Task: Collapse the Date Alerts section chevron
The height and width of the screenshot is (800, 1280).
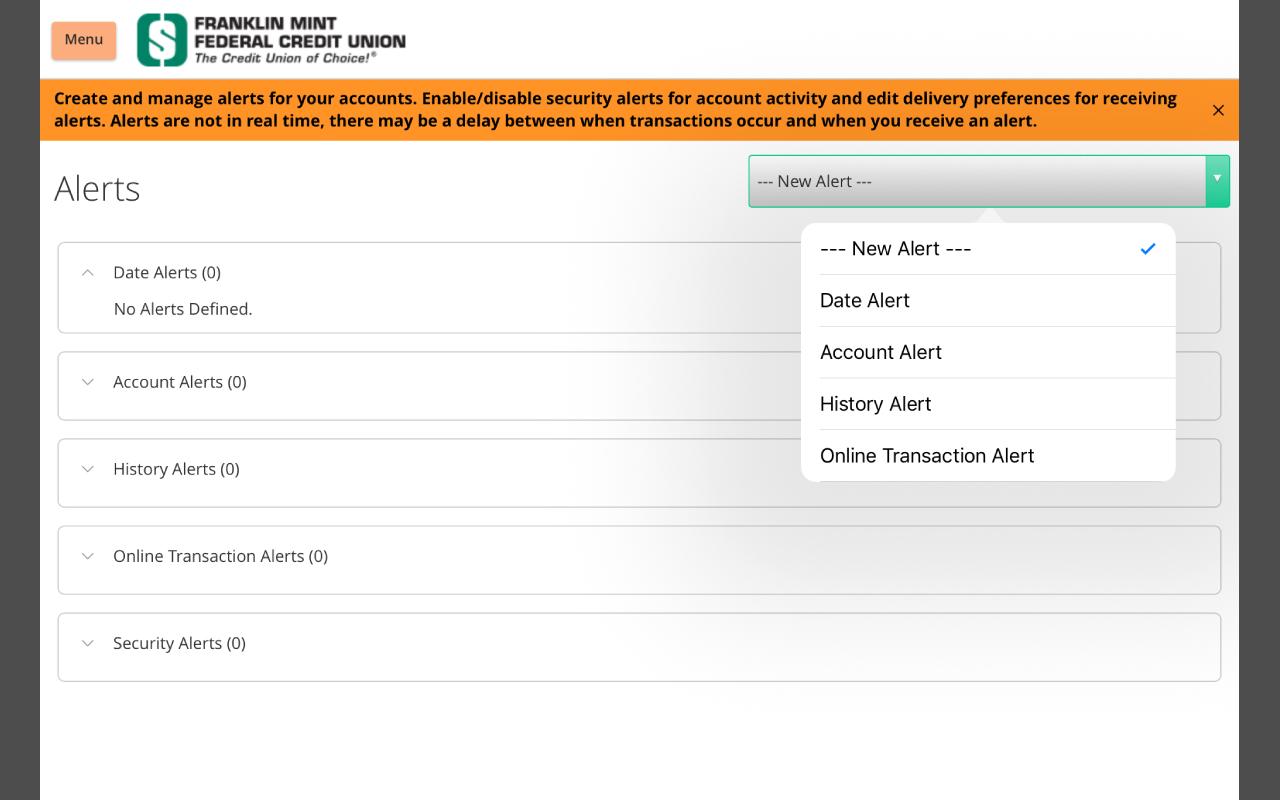Action: (88, 272)
